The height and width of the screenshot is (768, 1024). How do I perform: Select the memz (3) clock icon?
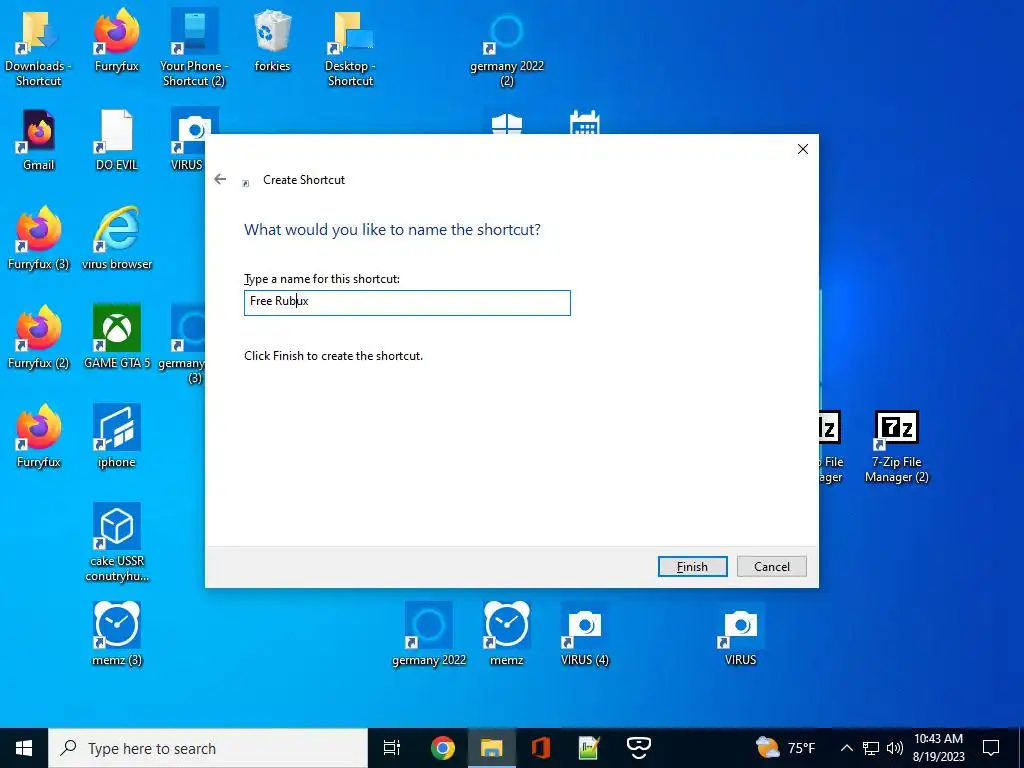point(117,634)
